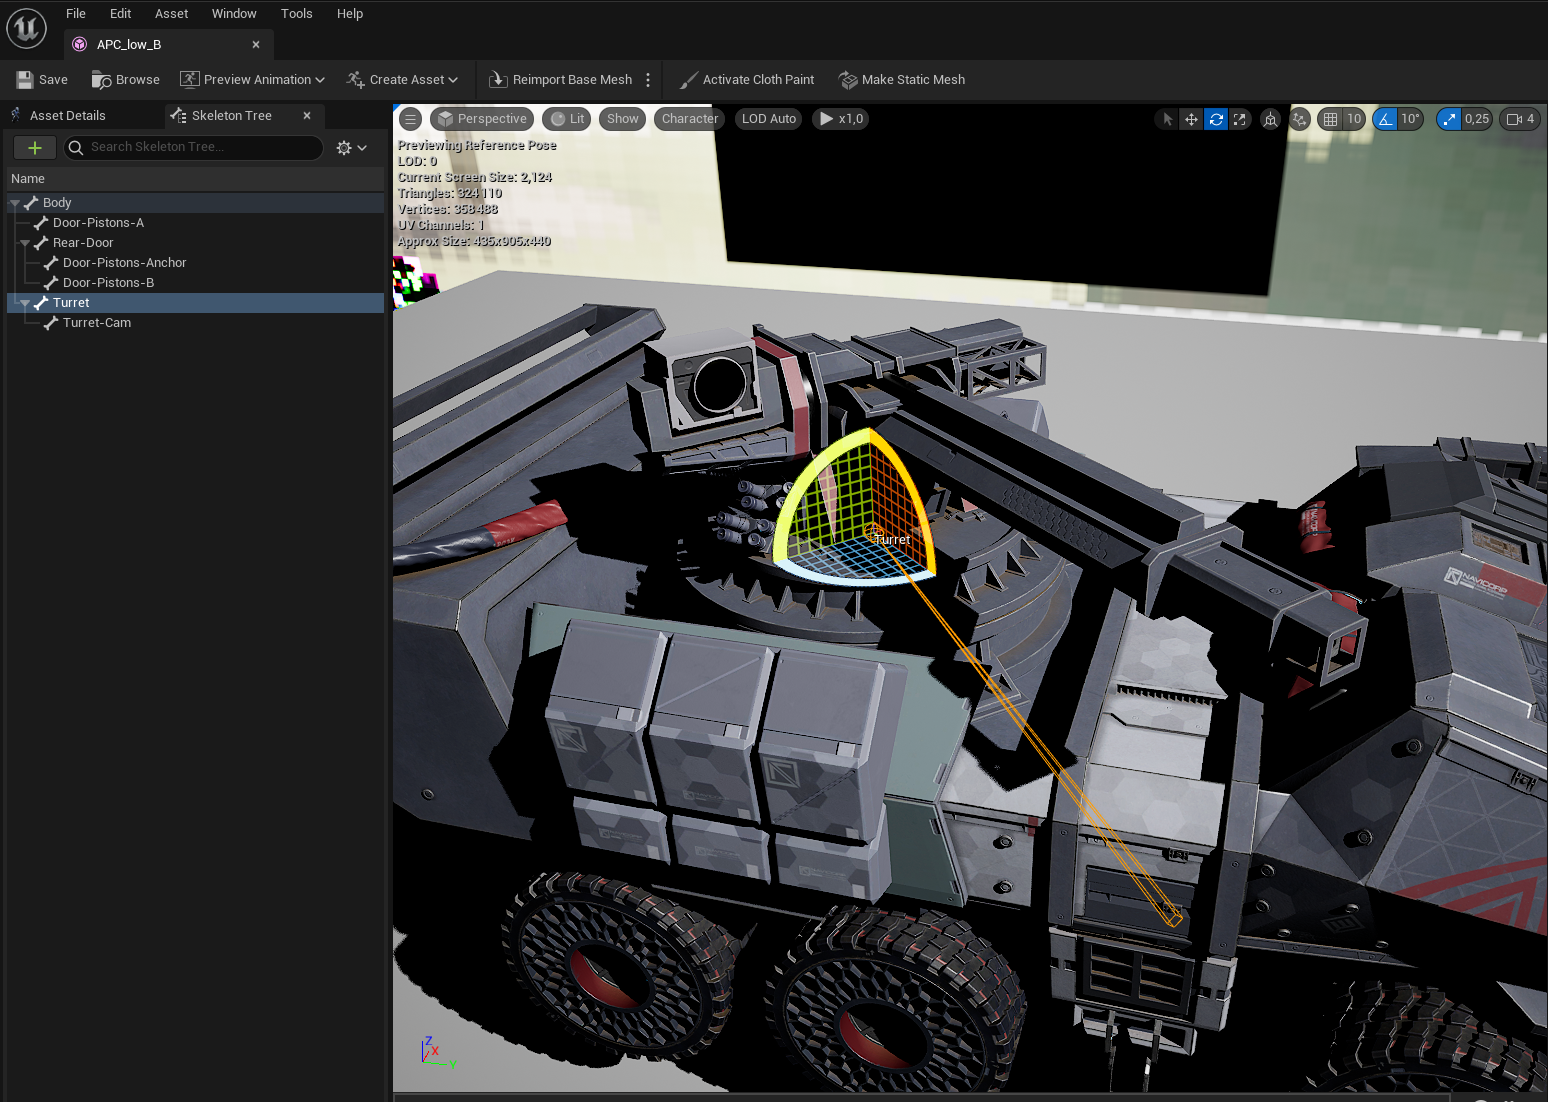Select the Body bone

[x=196, y=203]
